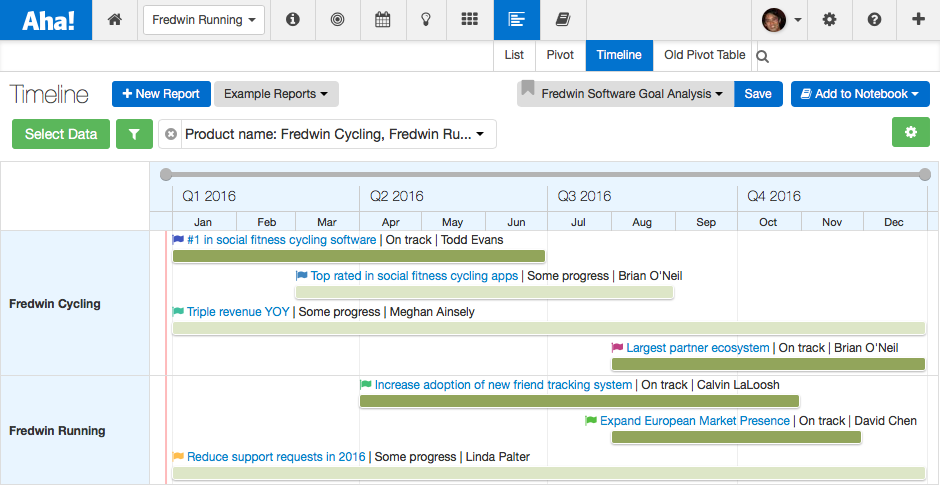Click the search magnifier icon
Screen dimensions: 940x500
coord(763,56)
